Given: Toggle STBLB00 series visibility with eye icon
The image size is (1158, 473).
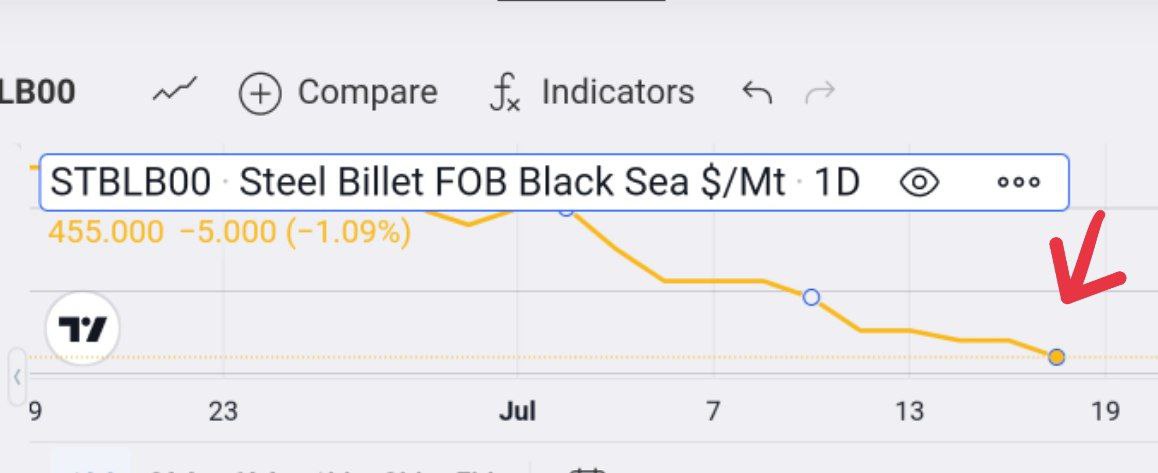Looking at the screenshot, I should pos(919,182).
